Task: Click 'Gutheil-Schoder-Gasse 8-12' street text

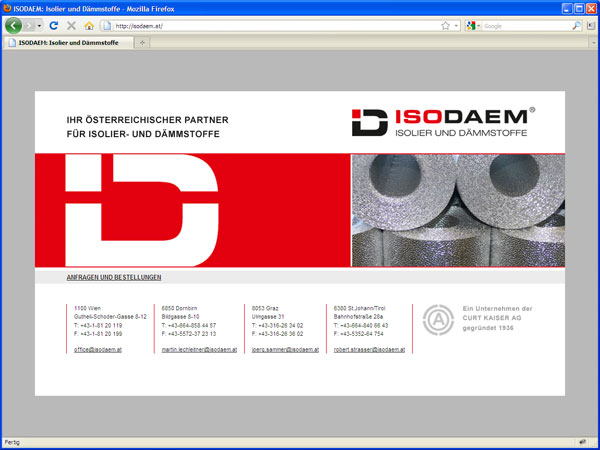Action: (110, 317)
